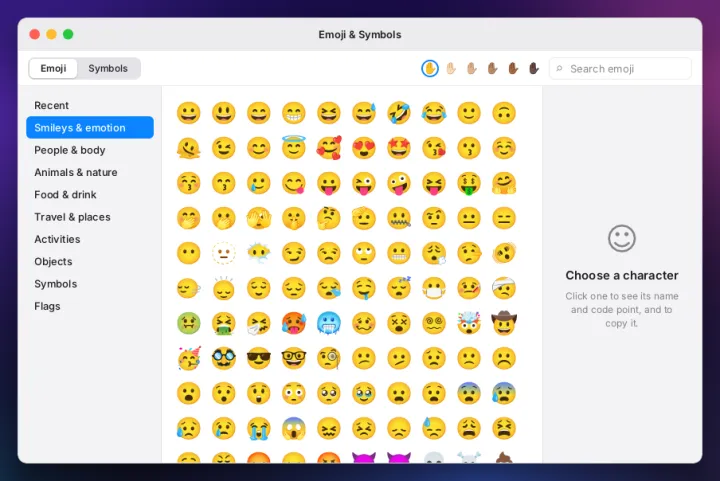Select the medium skin tone hand
720x481 pixels.
tap(492, 69)
